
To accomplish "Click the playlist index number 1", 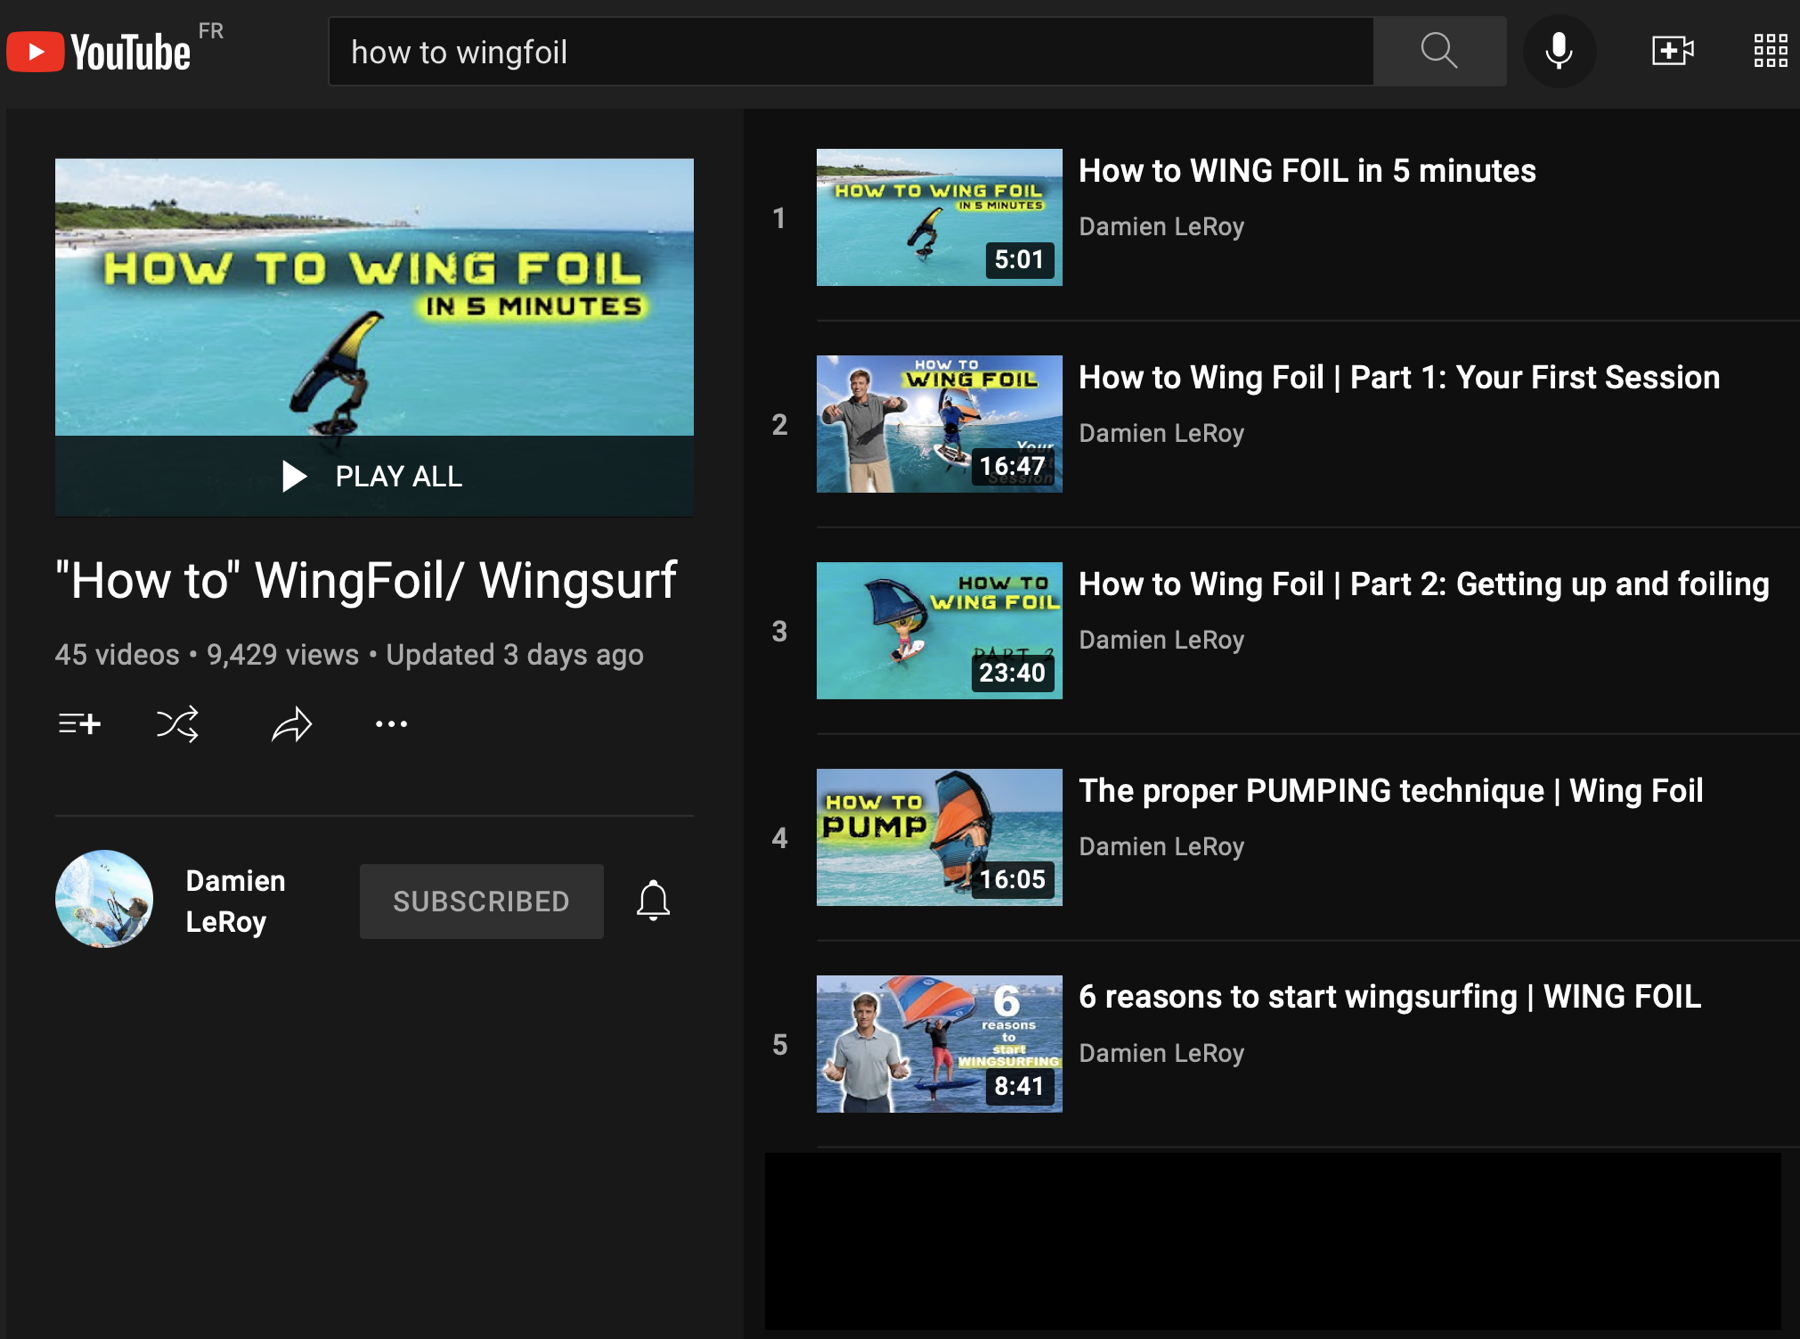I will coord(779,218).
